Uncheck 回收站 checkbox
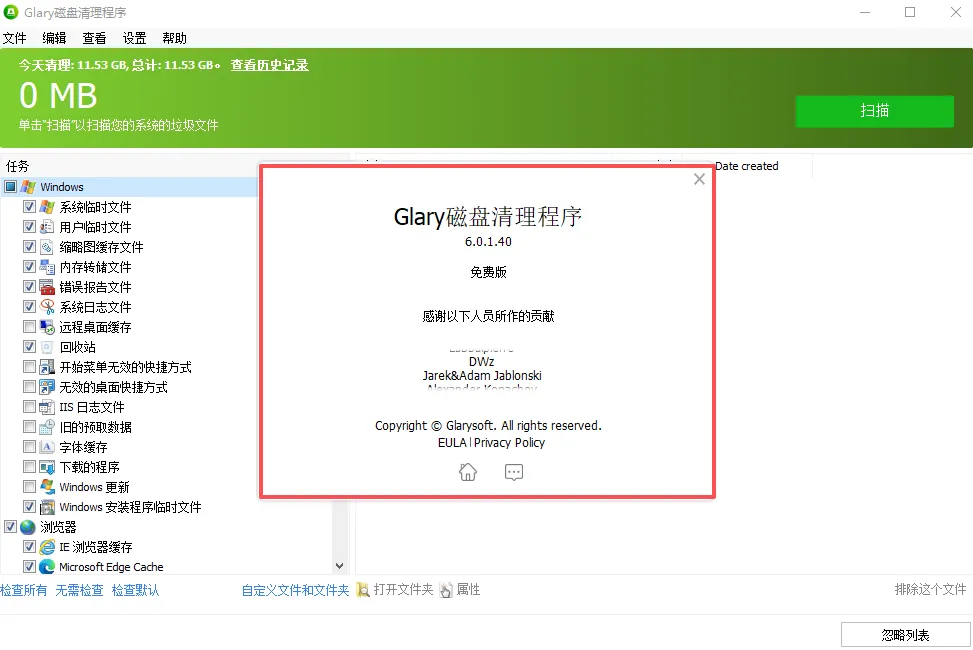Viewport: 973px width, 650px height. 29,346
